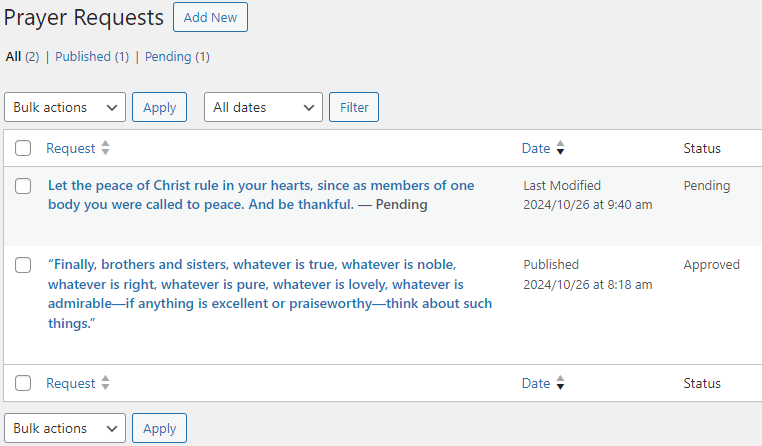762x446 pixels.
Task: Open the bottom Bulk actions dropdown
Action: (x=65, y=428)
